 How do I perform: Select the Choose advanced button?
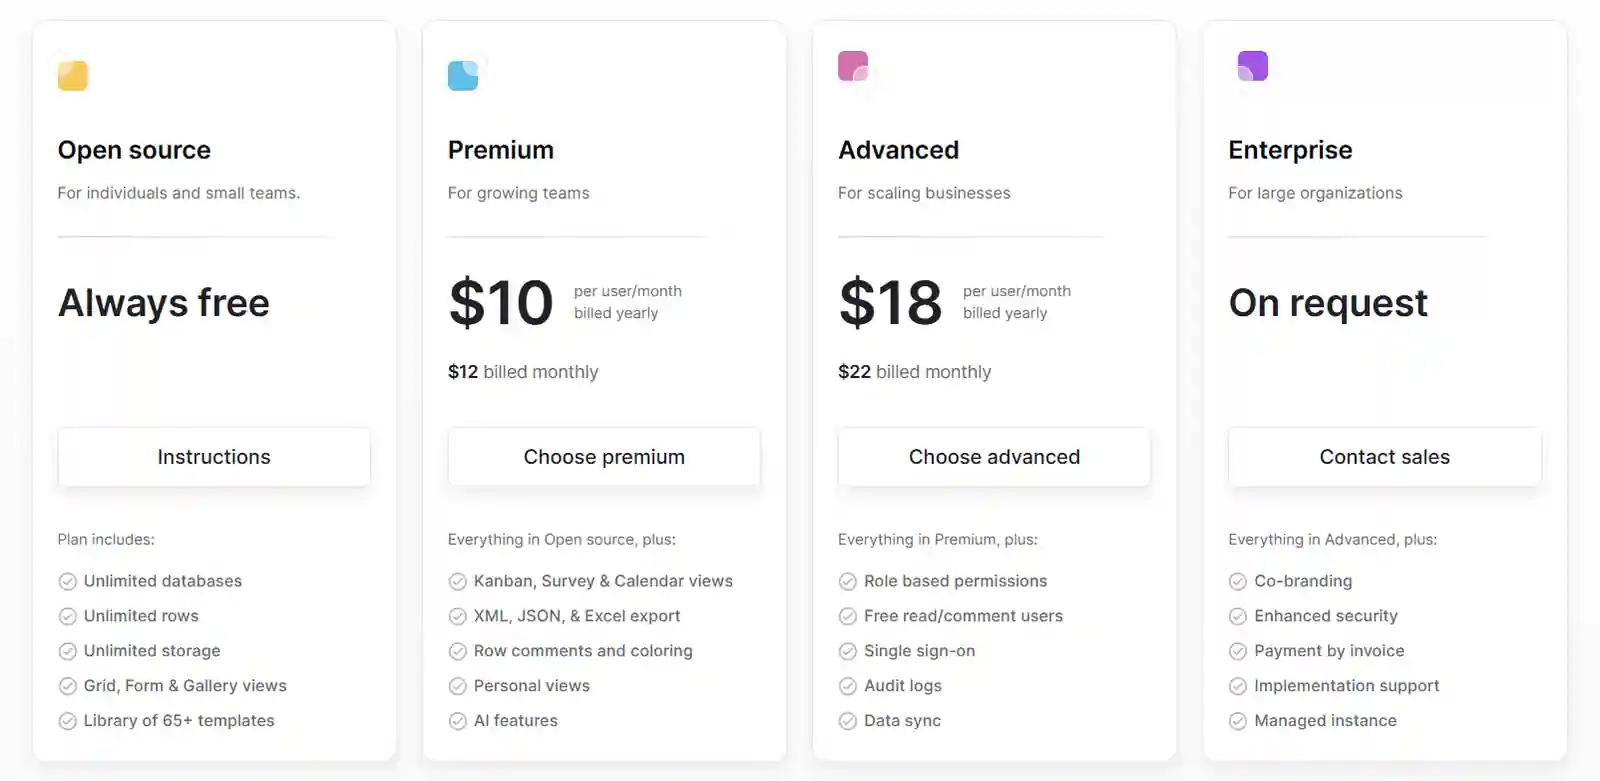tap(994, 457)
